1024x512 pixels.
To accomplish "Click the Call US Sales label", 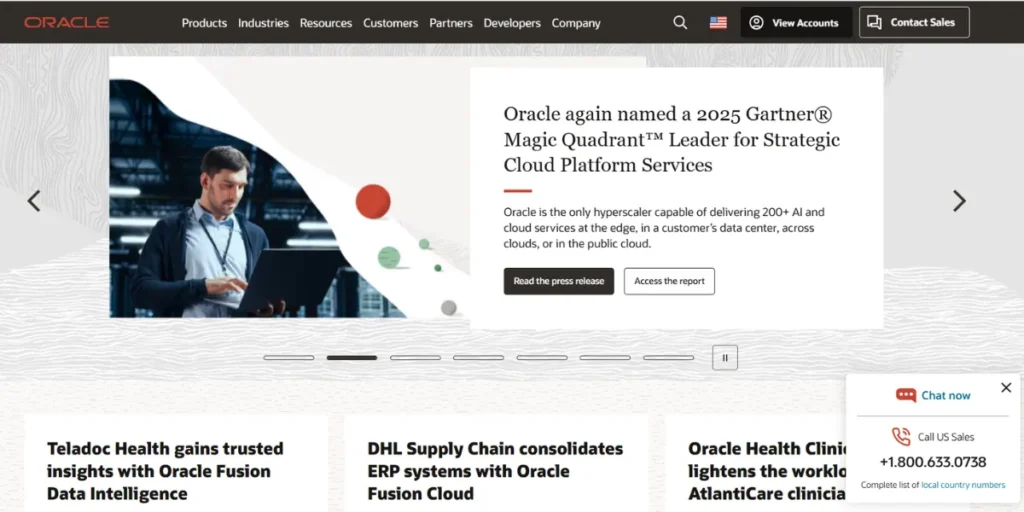I will [946, 437].
